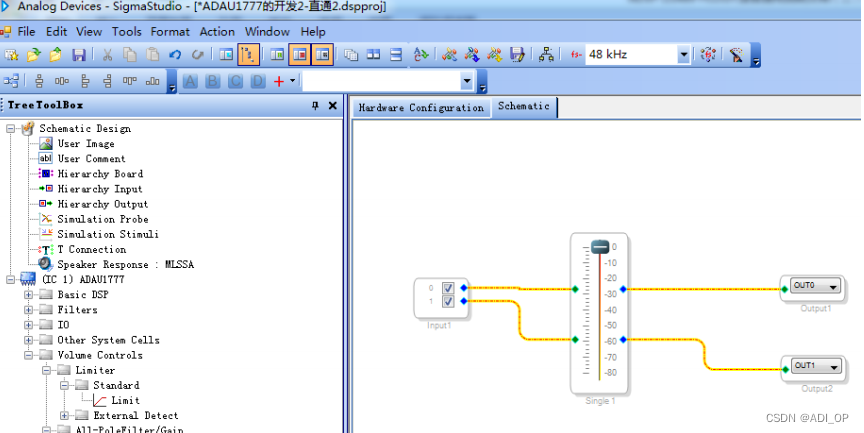Toggle button D in the toolbar
Screen dimensions: 864x433
pyautogui.click(x=258, y=82)
